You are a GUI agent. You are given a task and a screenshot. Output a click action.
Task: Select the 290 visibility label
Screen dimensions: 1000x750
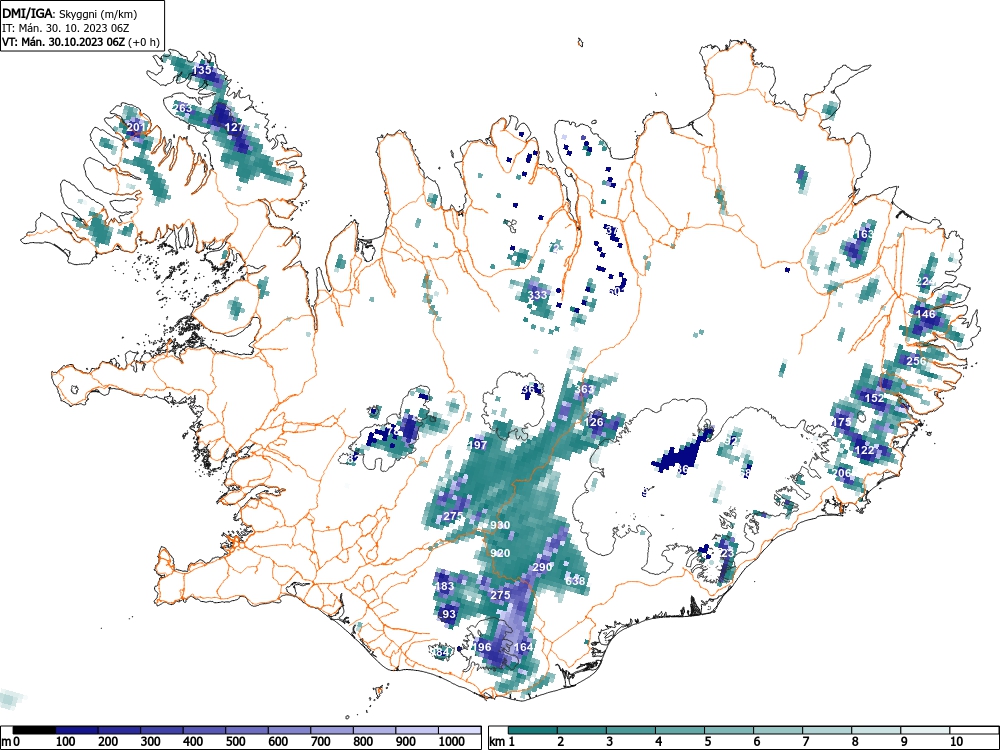[542, 567]
